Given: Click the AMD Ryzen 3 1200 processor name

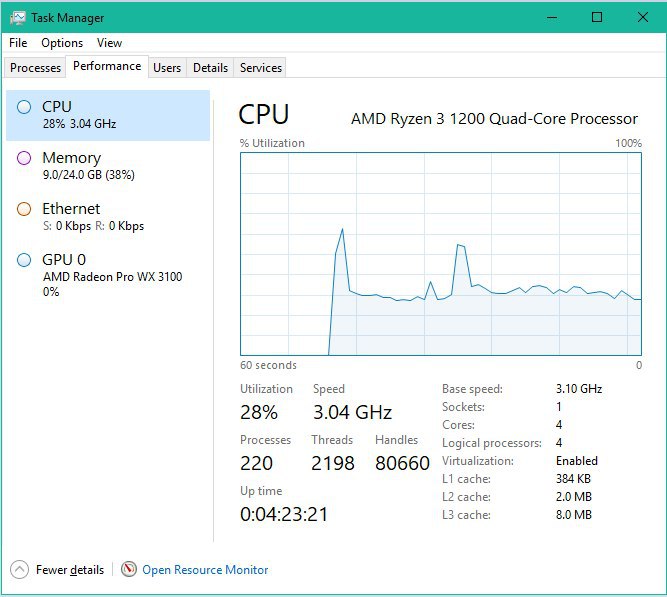Looking at the screenshot, I should click(x=494, y=119).
